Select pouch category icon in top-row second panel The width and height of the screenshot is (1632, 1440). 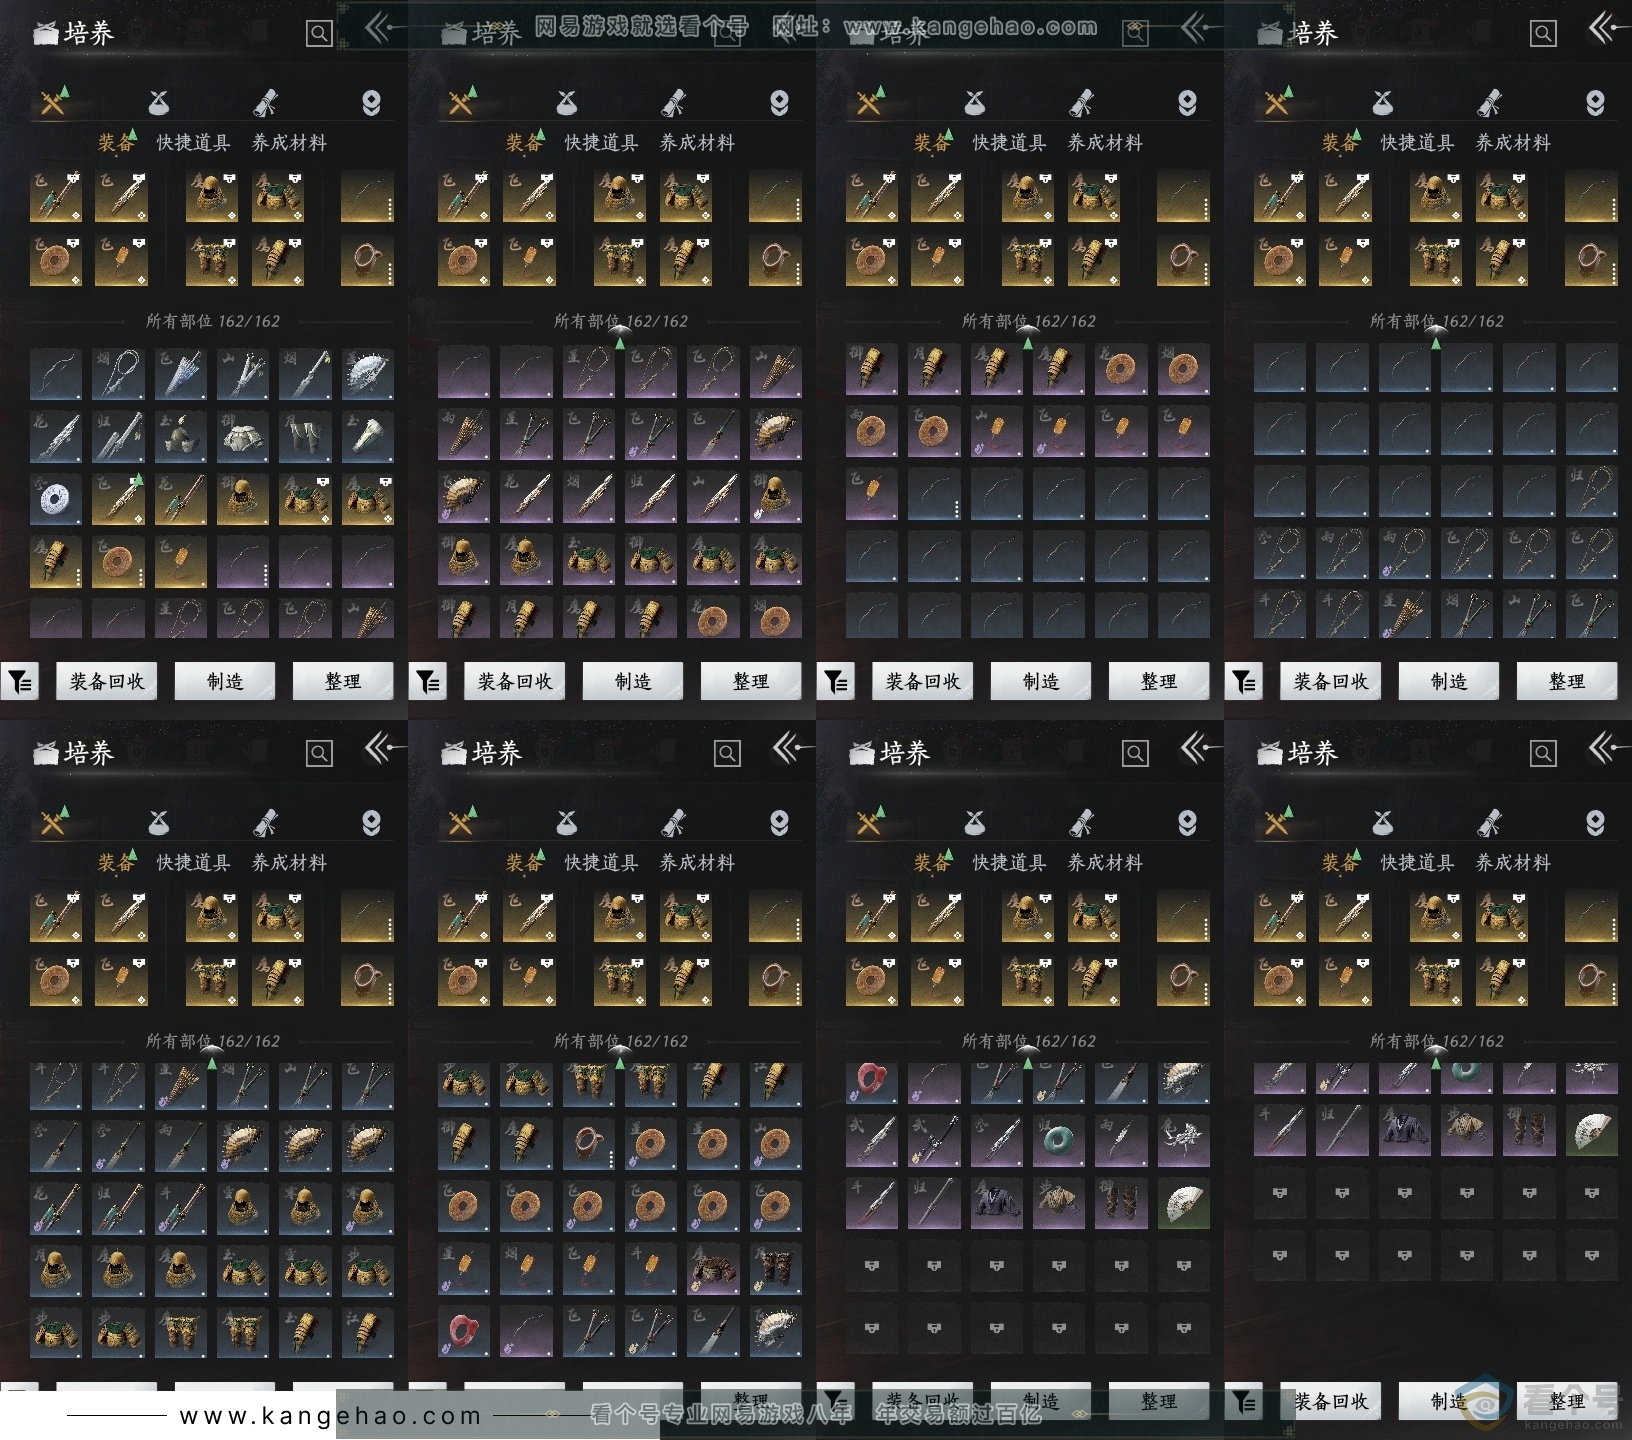(567, 102)
